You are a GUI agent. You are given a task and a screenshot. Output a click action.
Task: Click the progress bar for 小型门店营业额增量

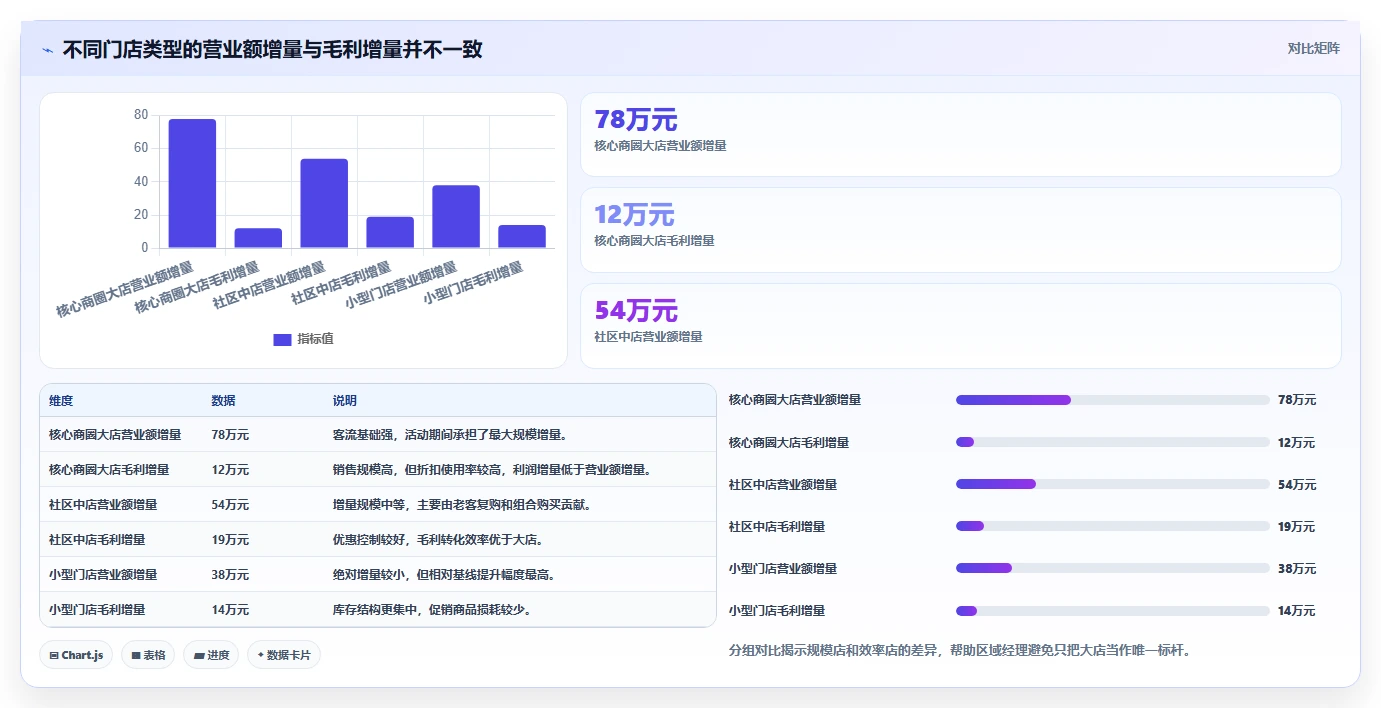(1112, 568)
